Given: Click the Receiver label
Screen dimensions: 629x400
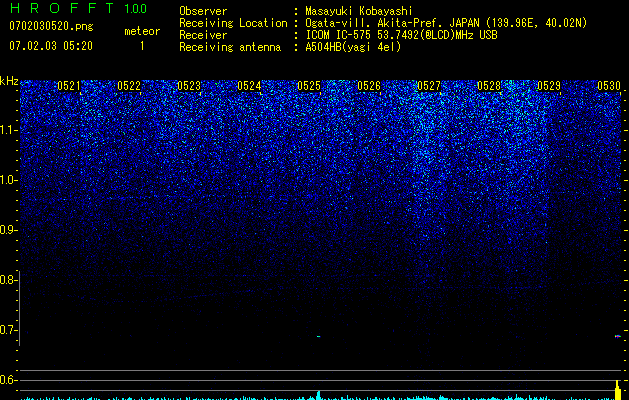Looking at the screenshot, I should [x=203, y=35].
